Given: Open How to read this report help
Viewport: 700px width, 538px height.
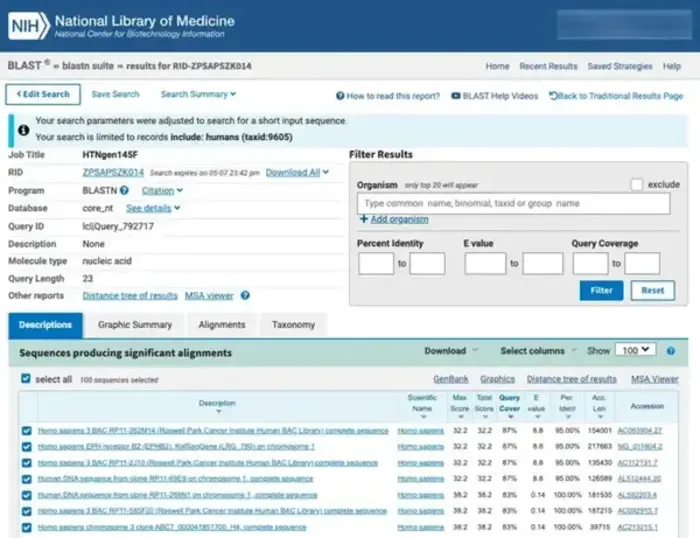Looking at the screenshot, I should (388, 96).
